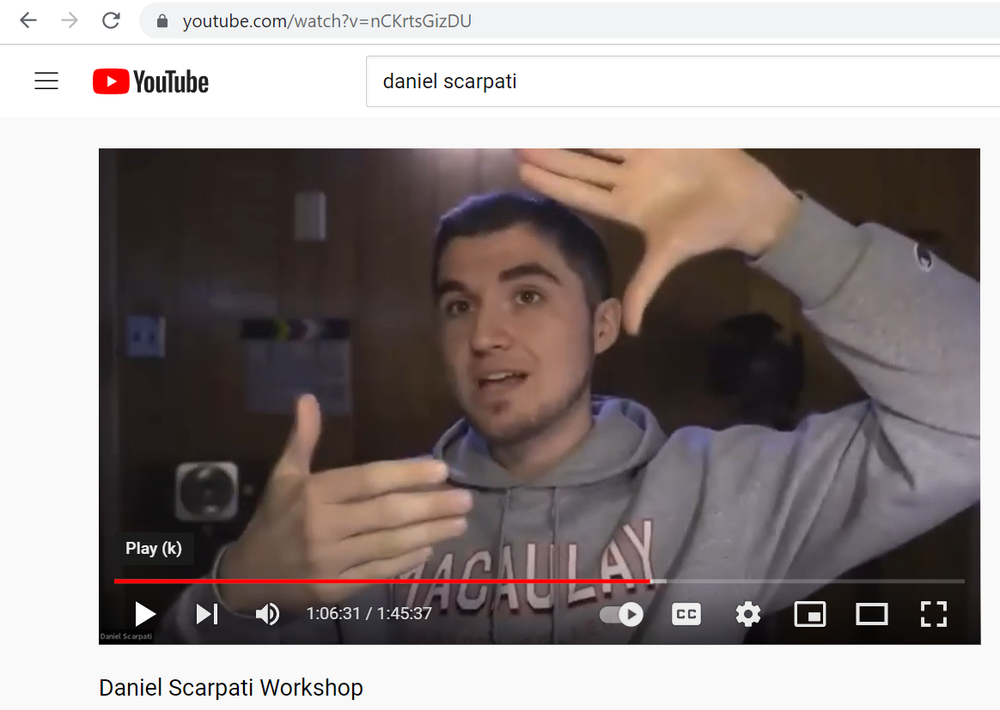1000x710 pixels.
Task: Skip to the next video
Action: [207, 614]
